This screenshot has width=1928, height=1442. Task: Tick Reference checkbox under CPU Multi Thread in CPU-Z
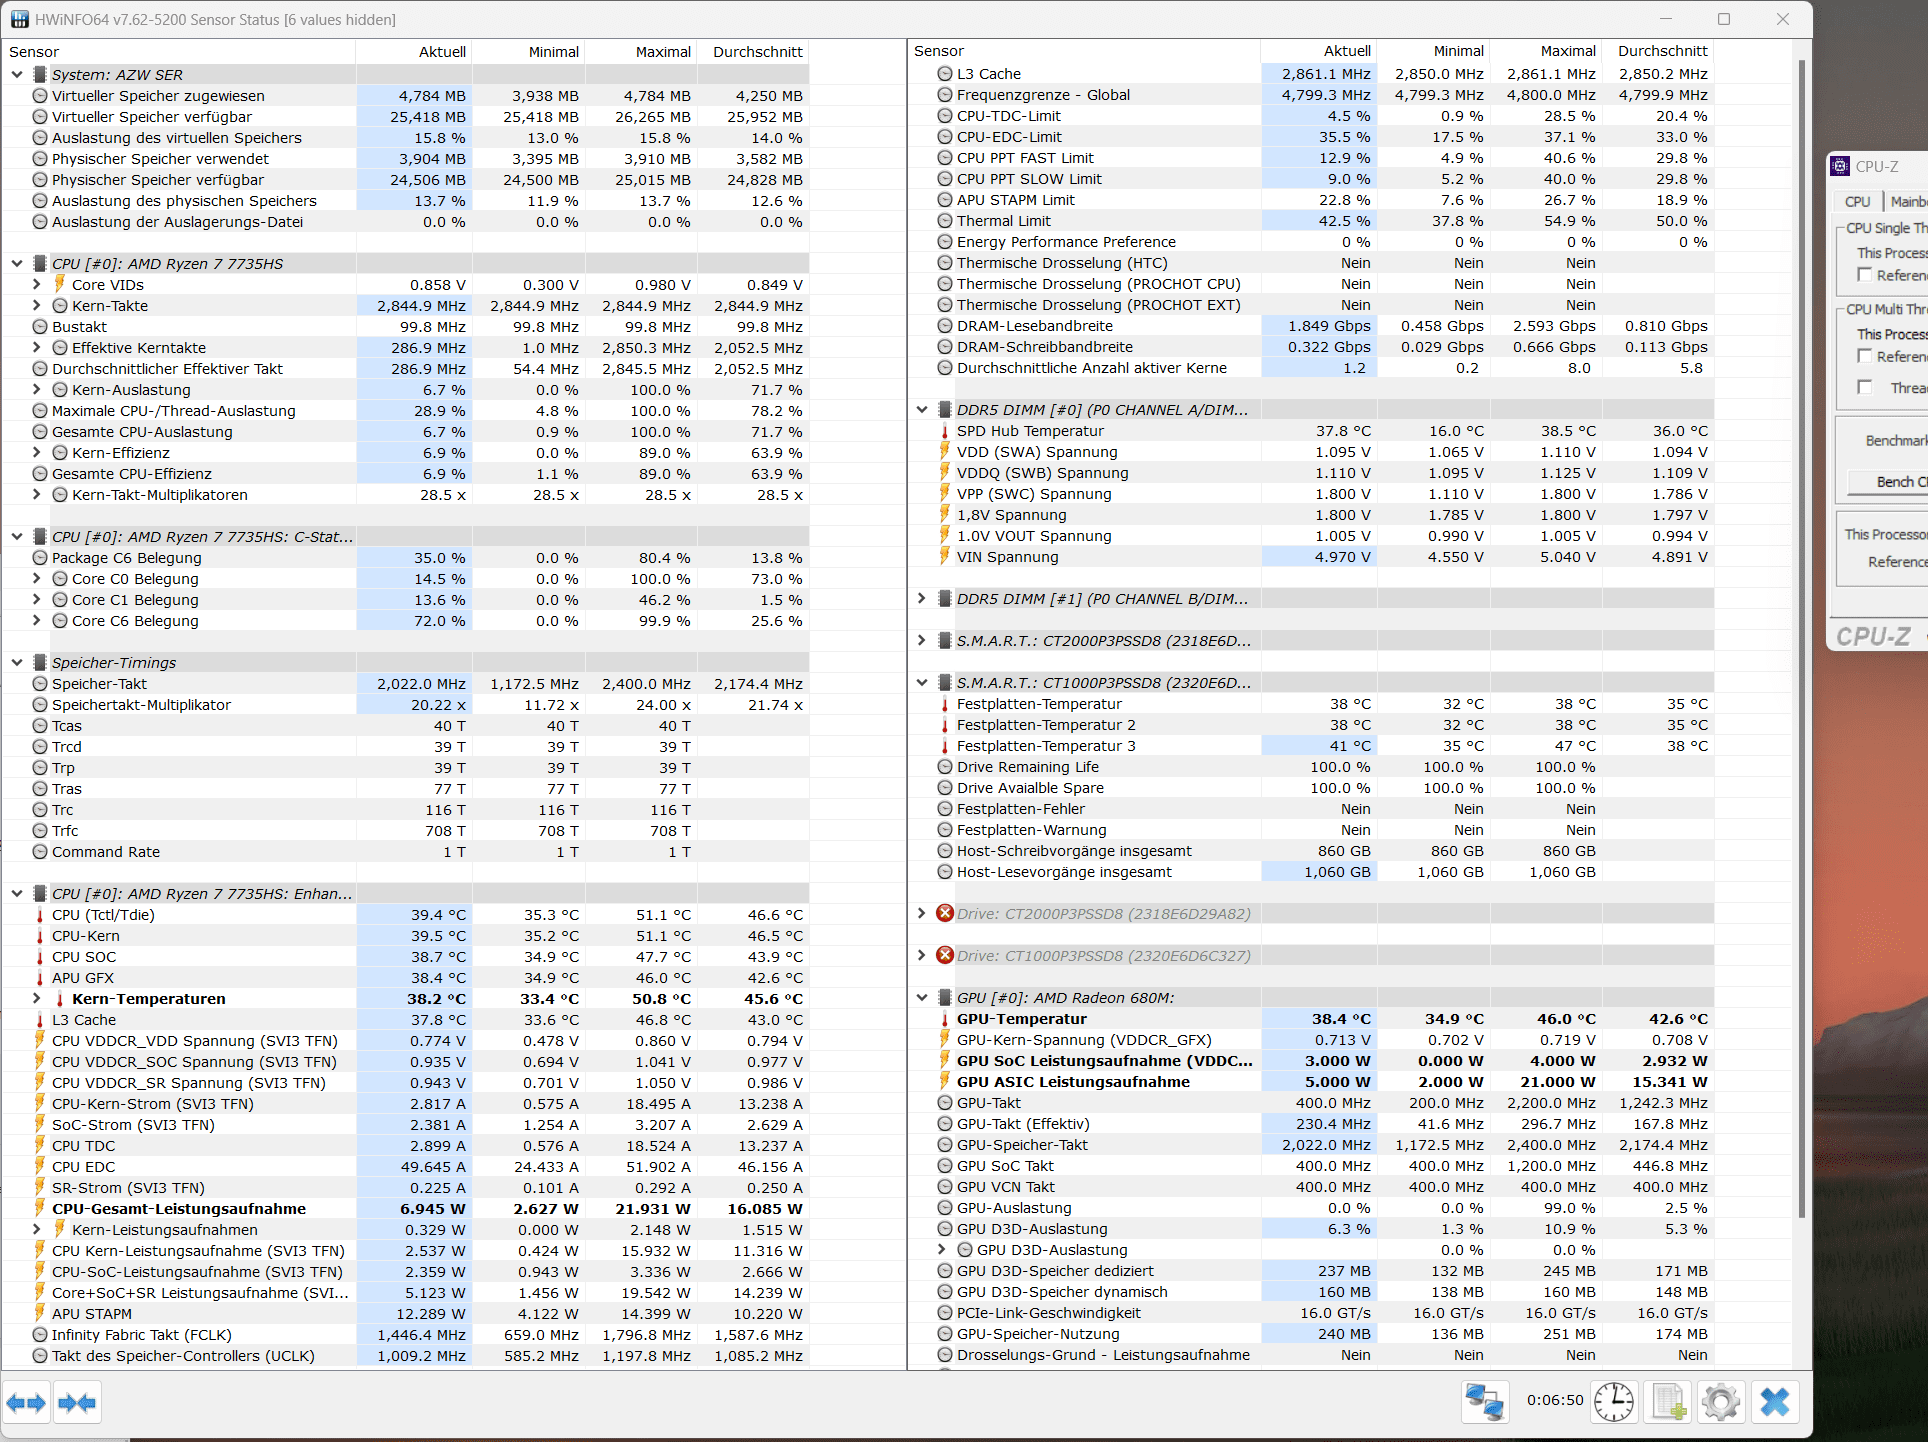1865,356
